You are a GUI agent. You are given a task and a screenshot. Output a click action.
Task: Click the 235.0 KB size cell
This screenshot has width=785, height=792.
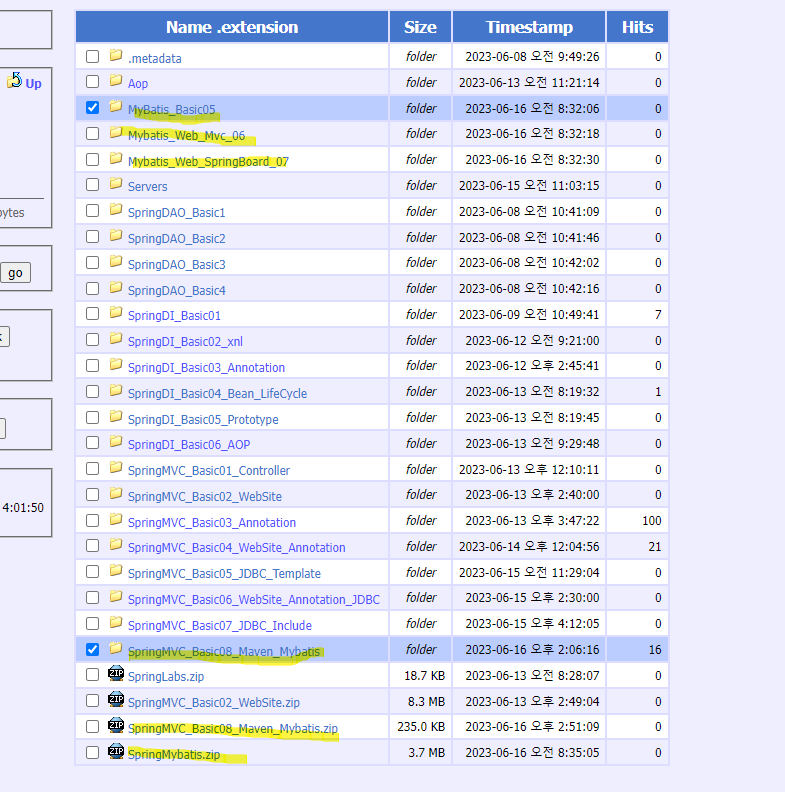coord(421,727)
